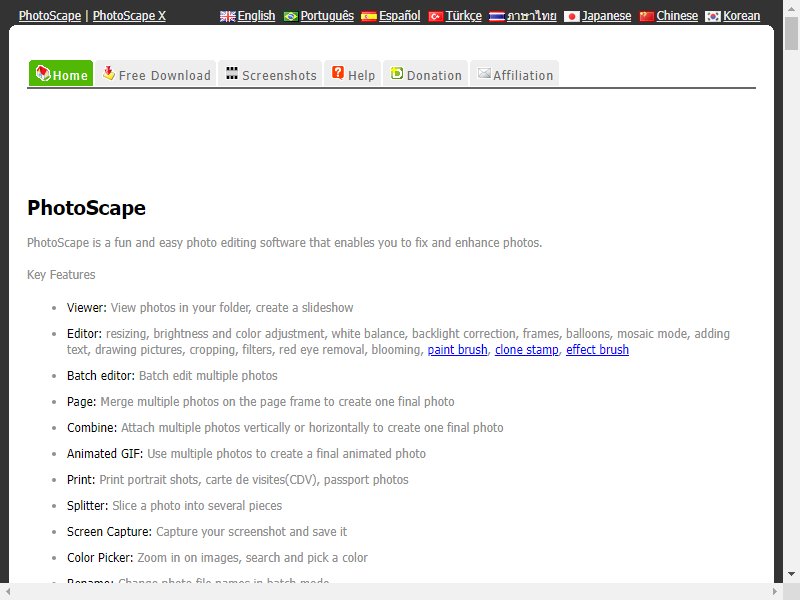Image resolution: width=800 pixels, height=600 pixels.
Task: Open the paint brush link
Action: coord(457,349)
